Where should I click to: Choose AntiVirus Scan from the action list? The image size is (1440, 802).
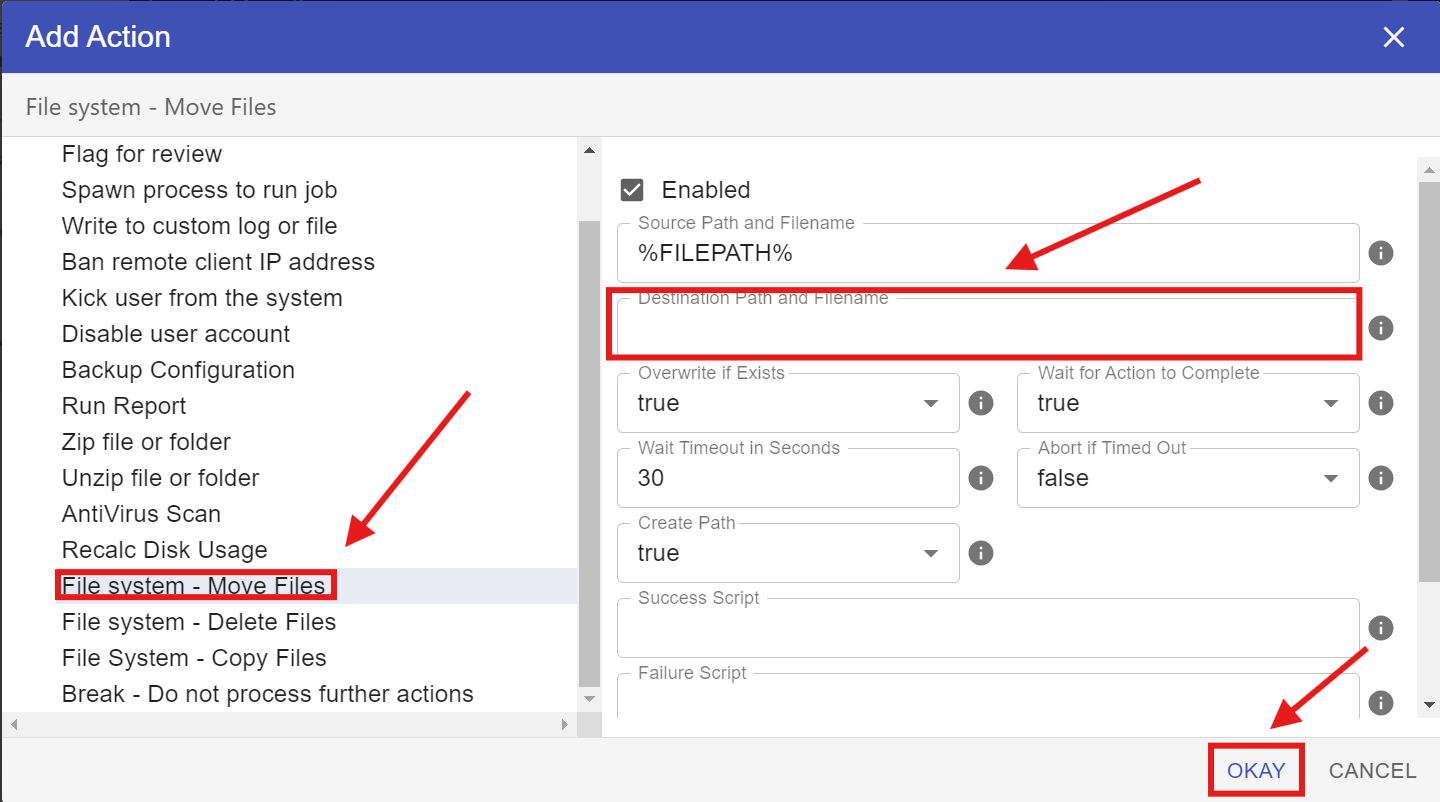pos(141,514)
